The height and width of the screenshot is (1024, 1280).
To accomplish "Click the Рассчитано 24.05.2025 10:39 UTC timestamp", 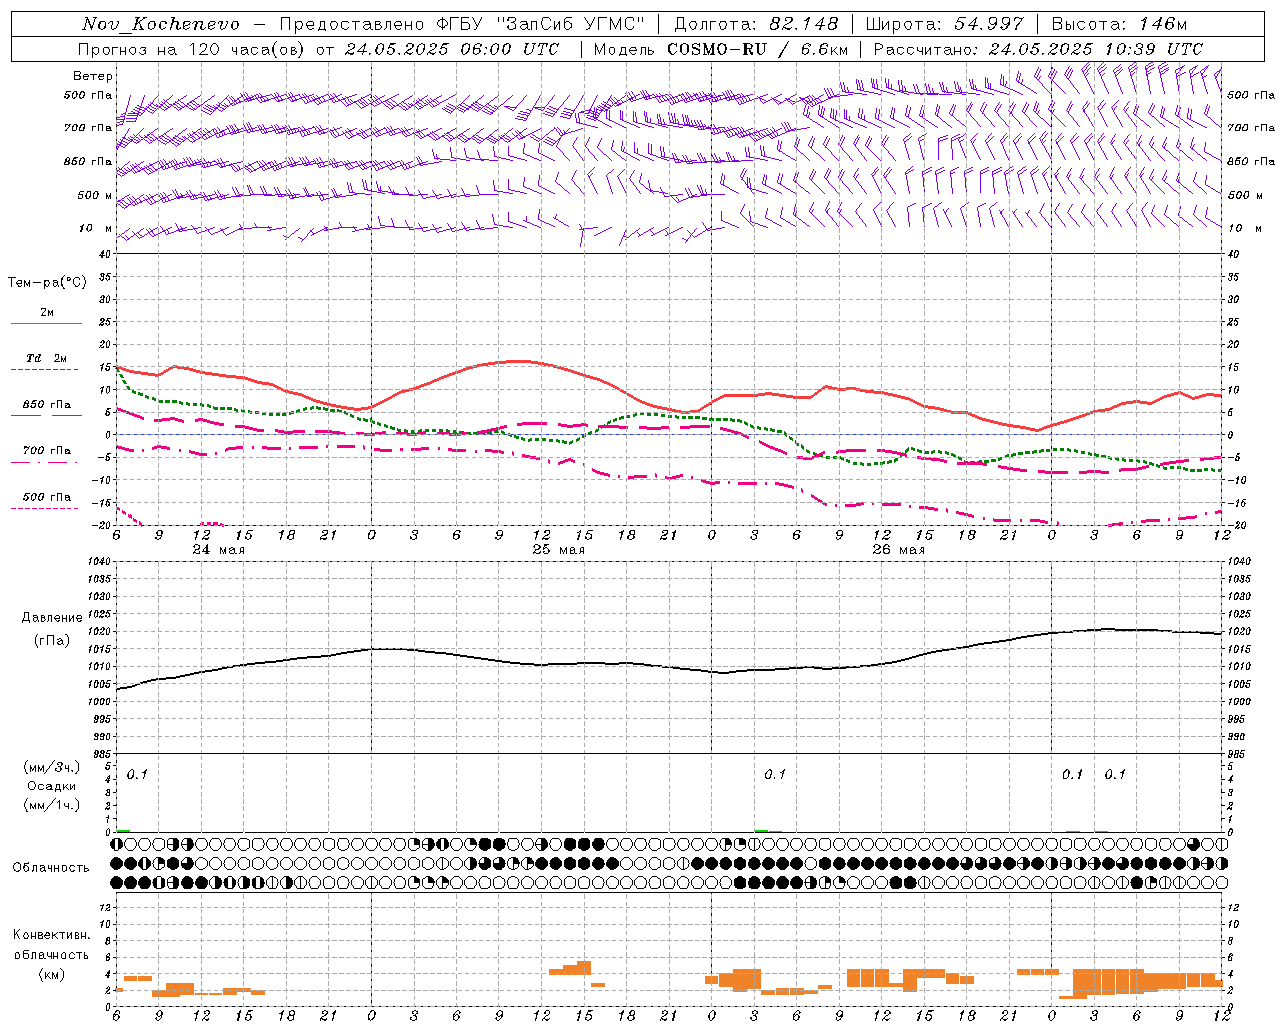I will (1038, 49).
